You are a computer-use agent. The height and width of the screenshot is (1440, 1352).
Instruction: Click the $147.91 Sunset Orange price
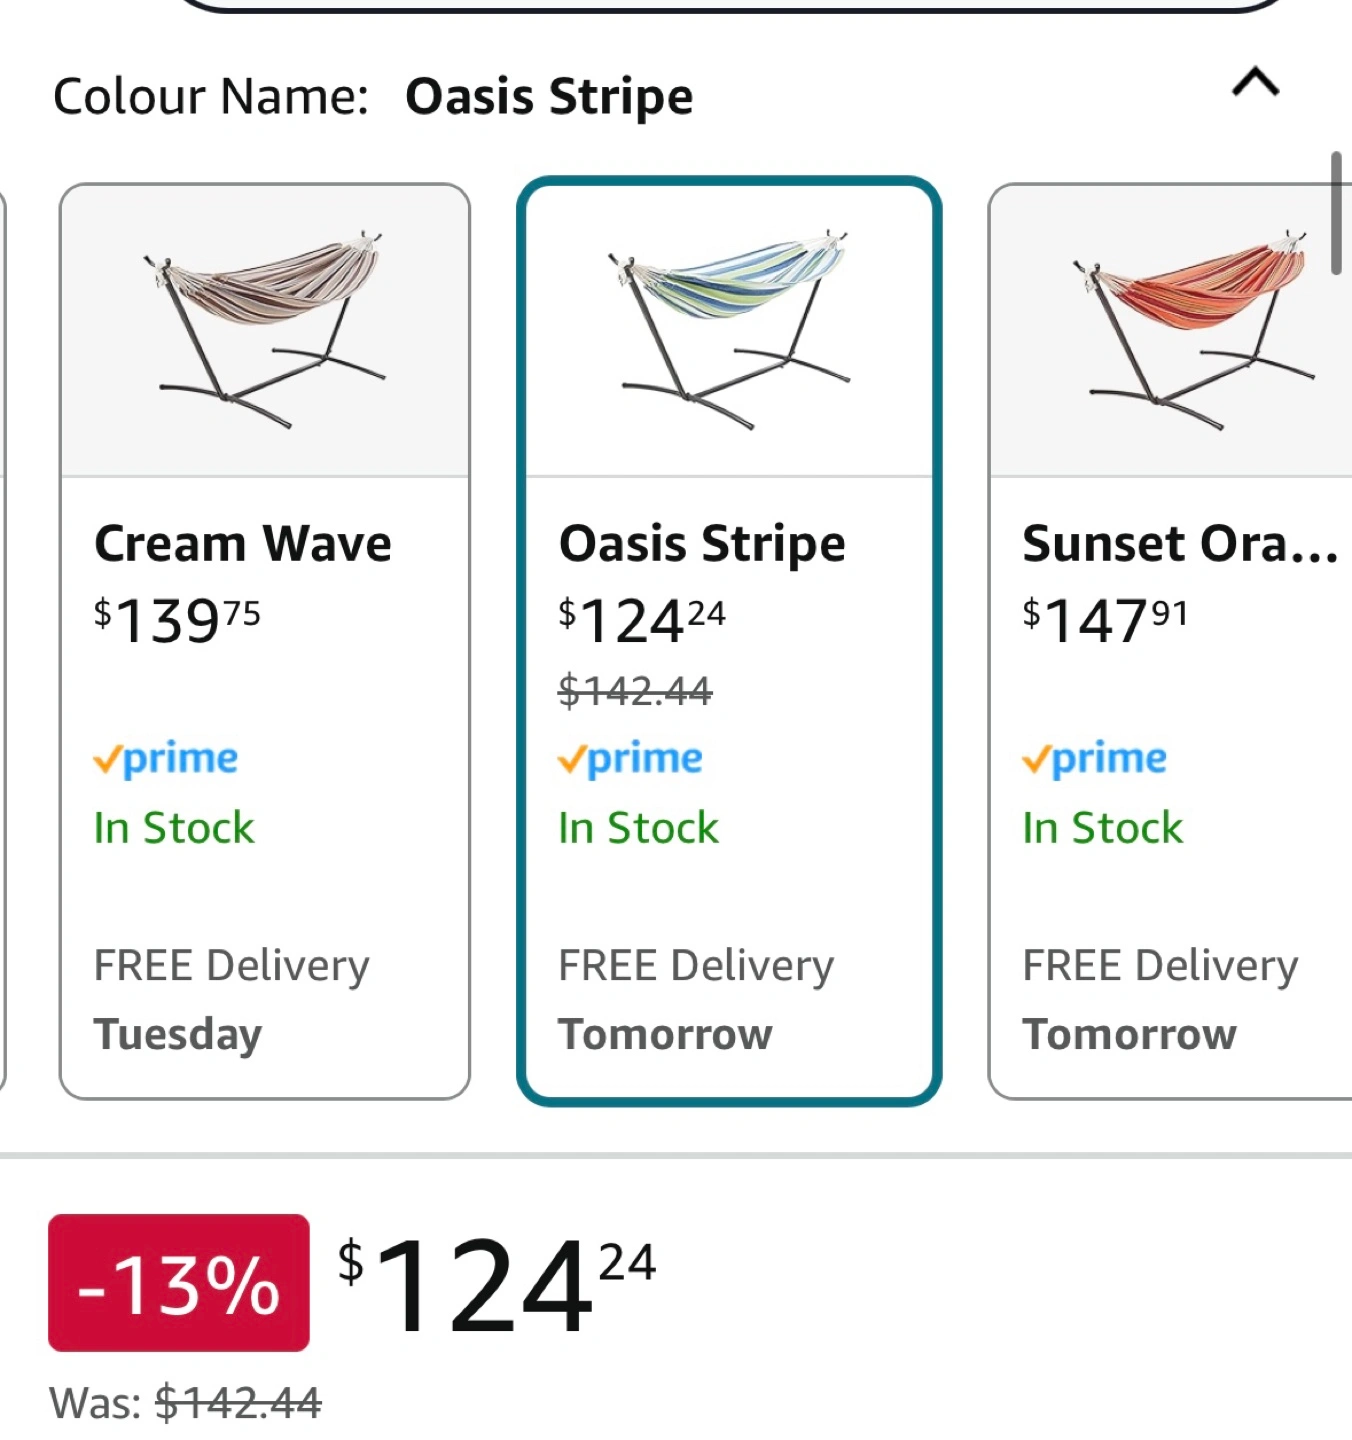pyautogui.click(x=1105, y=621)
